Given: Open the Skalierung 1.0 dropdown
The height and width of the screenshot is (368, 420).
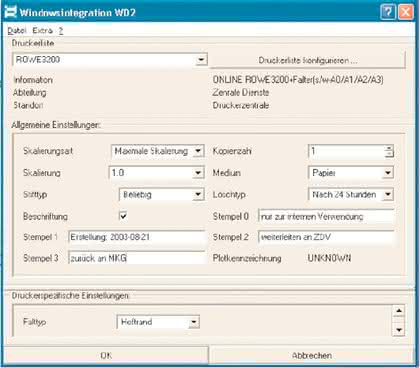Looking at the screenshot, I should pos(198,173).
